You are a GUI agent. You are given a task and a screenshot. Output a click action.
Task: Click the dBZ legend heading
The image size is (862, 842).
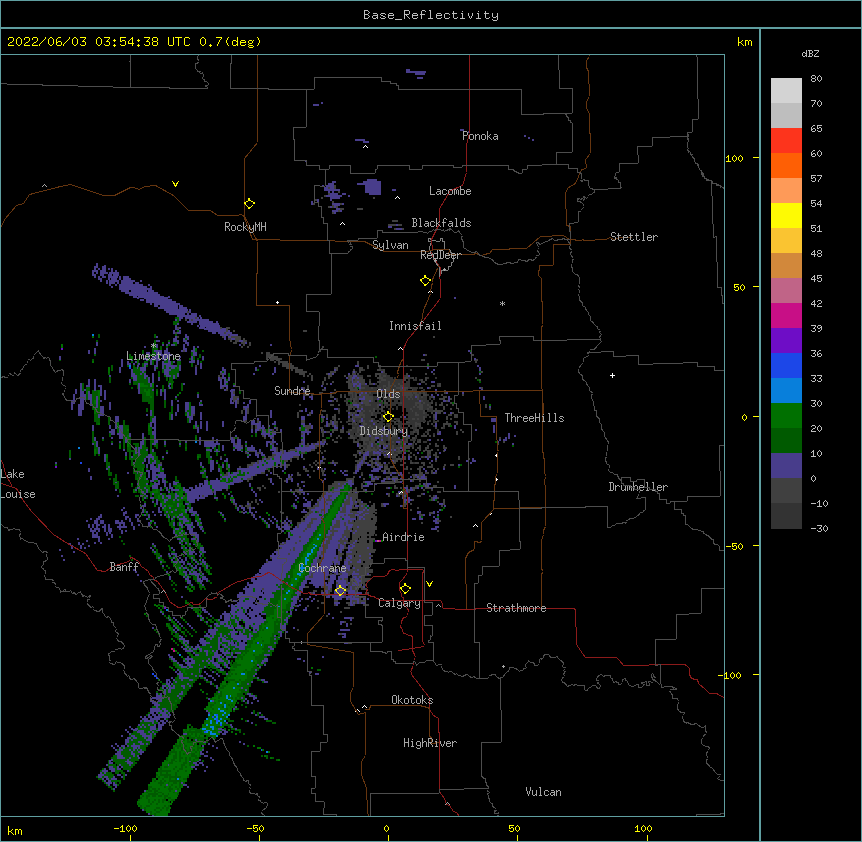[x=810, y=53]
